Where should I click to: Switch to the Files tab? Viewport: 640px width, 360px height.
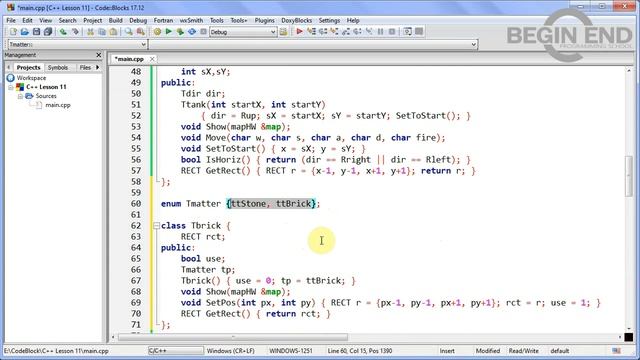pos(85,67)
